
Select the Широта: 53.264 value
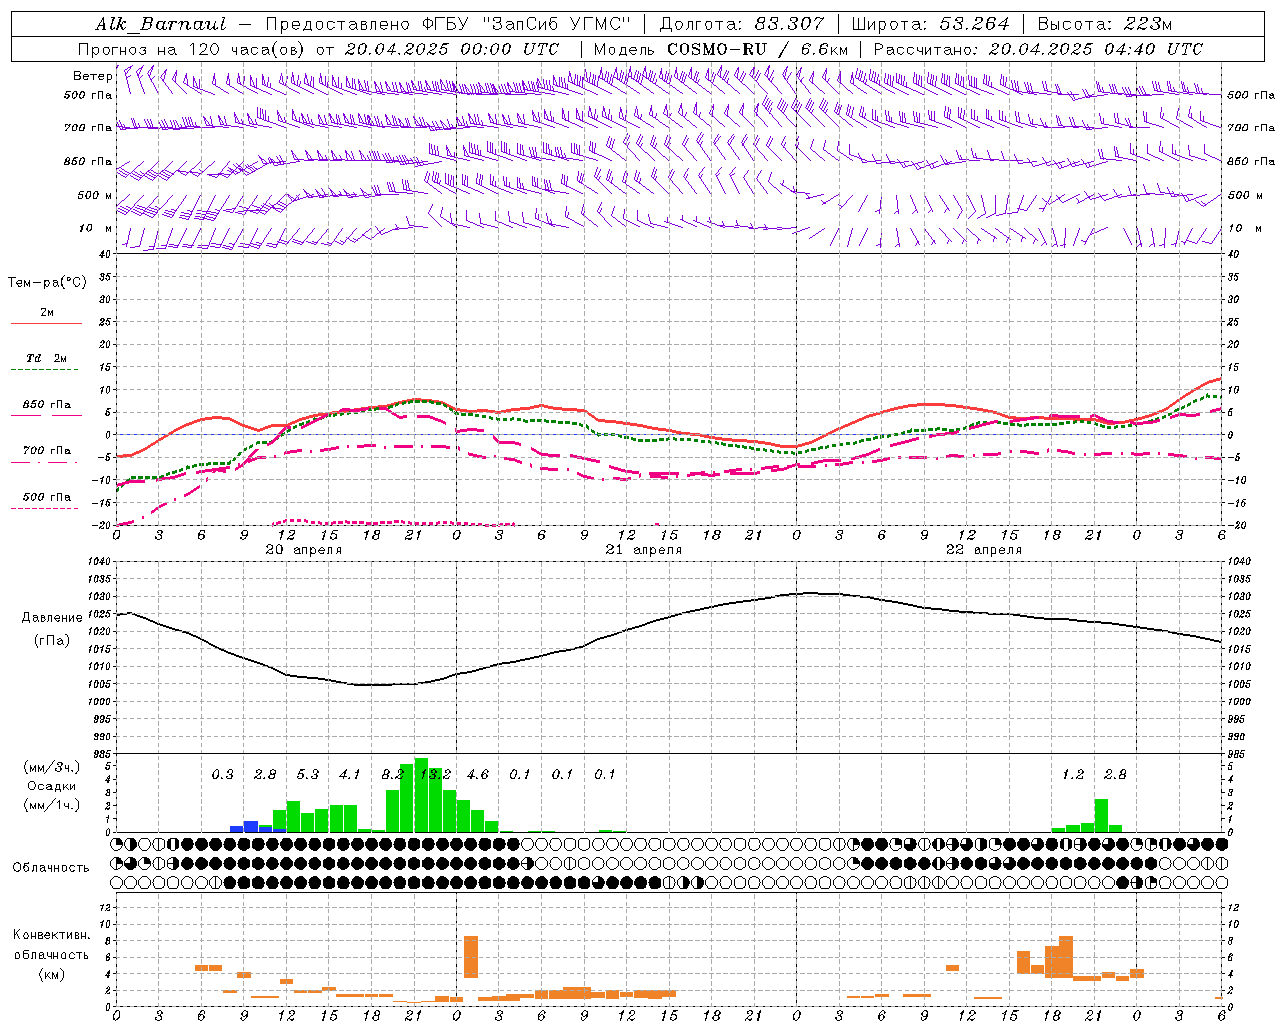click(x=930, y=23)
